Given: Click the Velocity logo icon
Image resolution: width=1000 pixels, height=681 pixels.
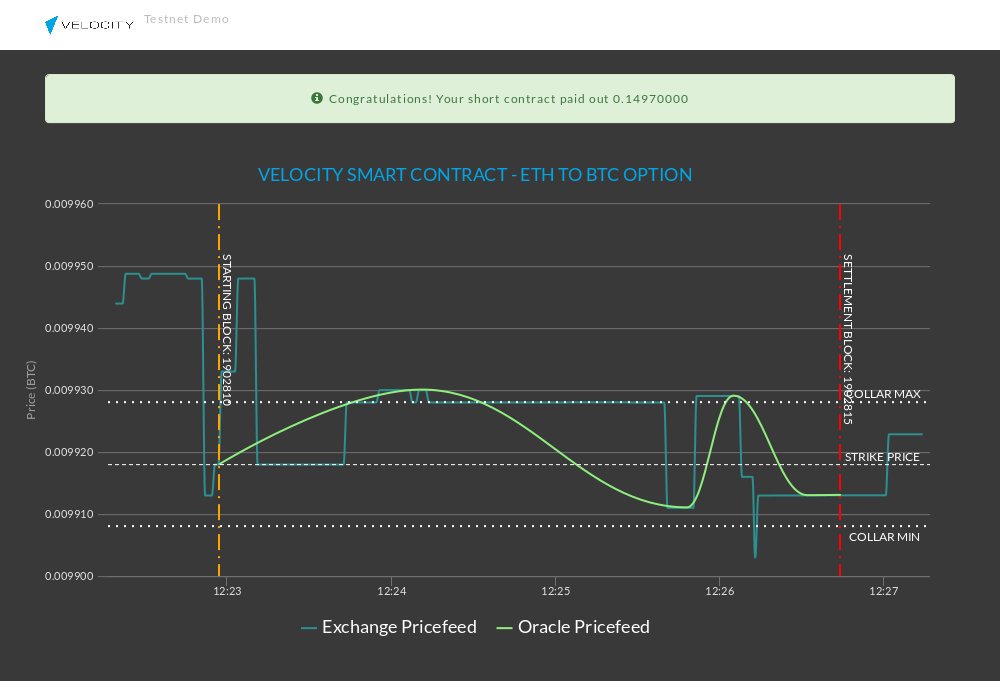Looking at the screenshot, I should click(x=52, y=25).
